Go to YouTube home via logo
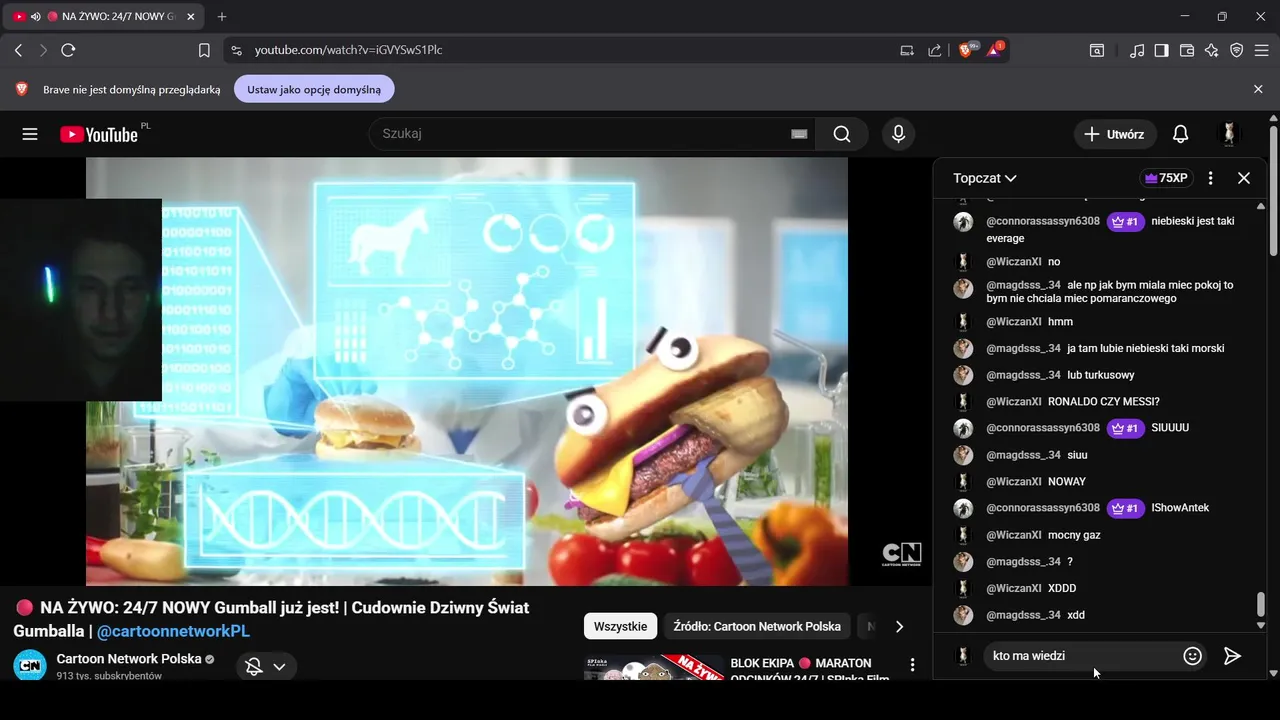Screen dimensions: 1280x720 coord(99,134)
